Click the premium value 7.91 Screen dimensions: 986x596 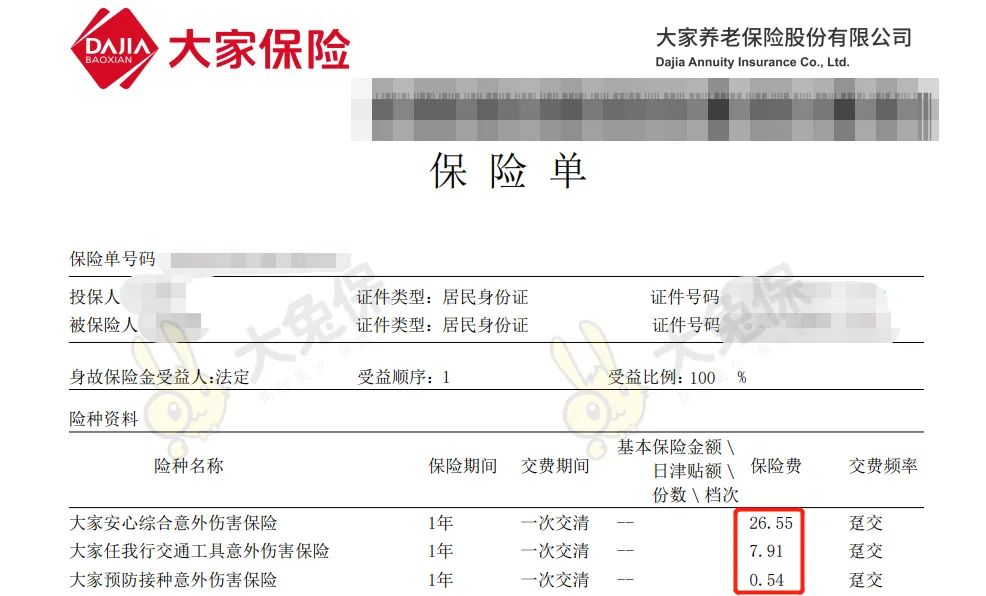click(766, 551)
